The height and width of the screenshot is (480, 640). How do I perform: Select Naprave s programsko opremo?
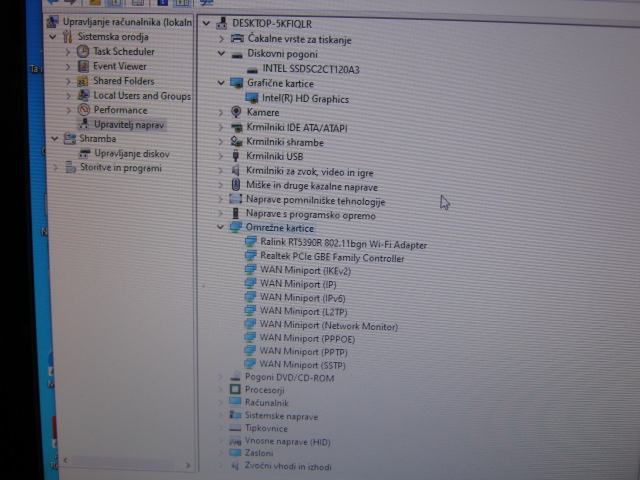(x=310, y=215)
